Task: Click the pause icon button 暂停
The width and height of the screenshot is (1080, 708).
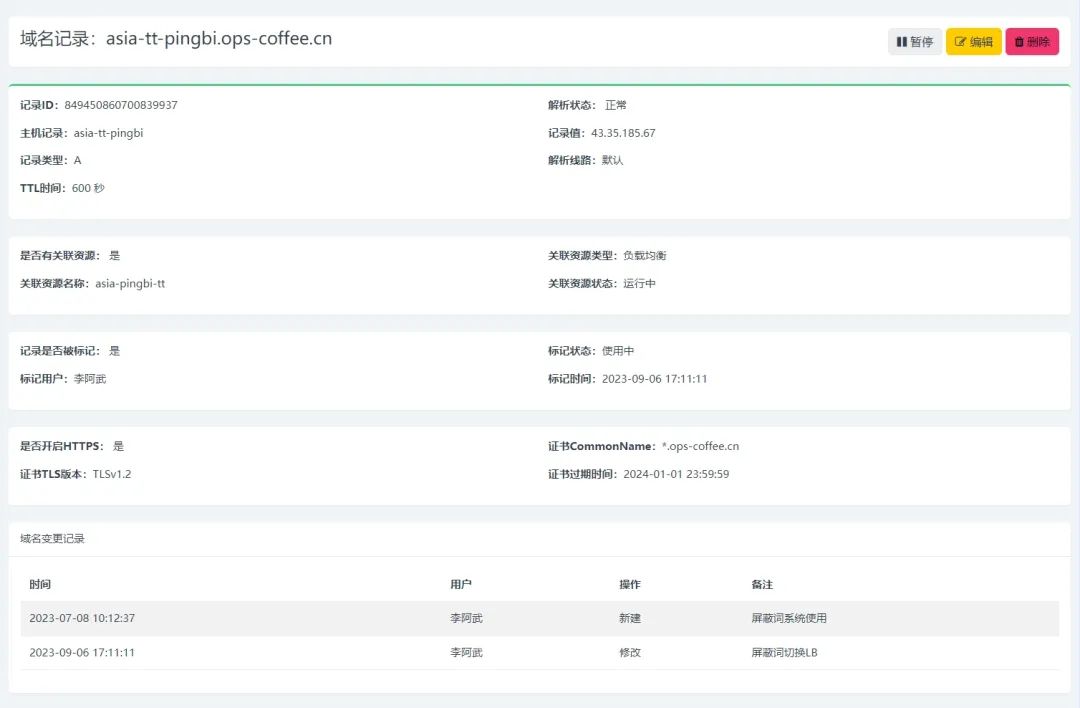Action: point(914,42)
